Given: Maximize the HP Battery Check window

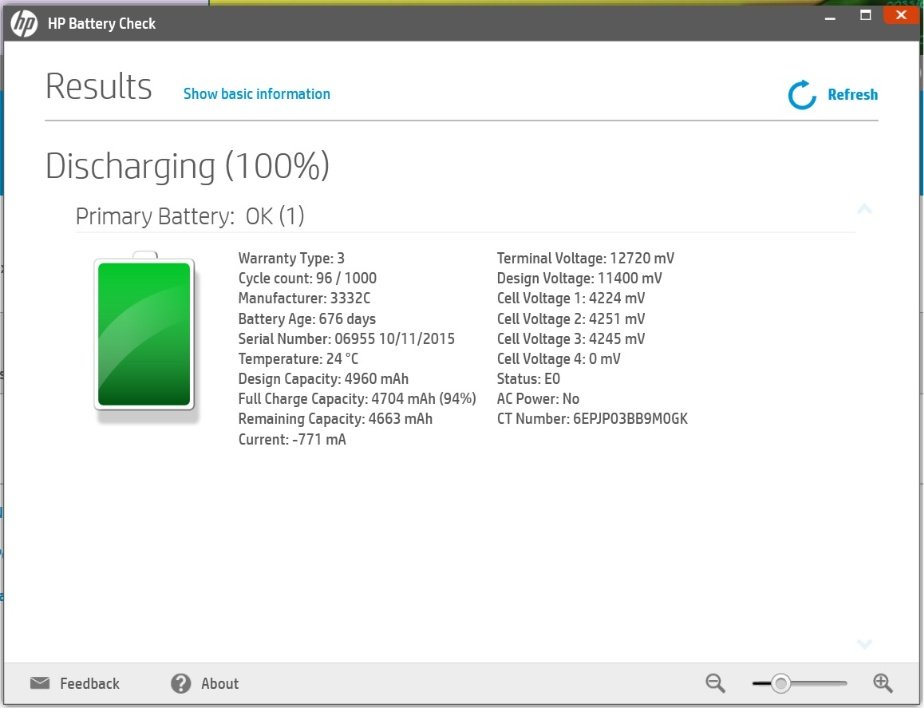Looking at the screenshot, I should click(x=866, y=14).
